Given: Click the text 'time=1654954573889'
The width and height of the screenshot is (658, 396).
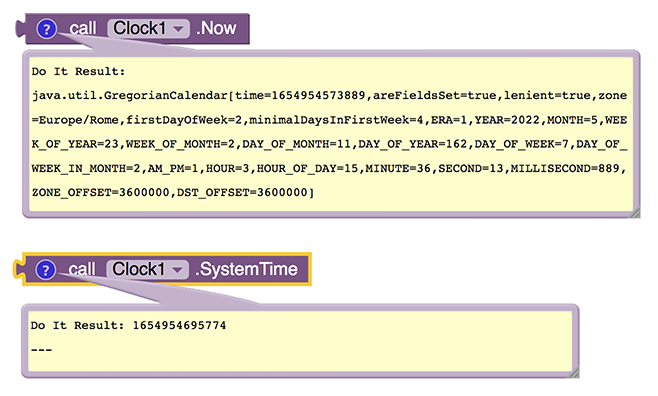Looking at the screenshot, I should (300, 96).
